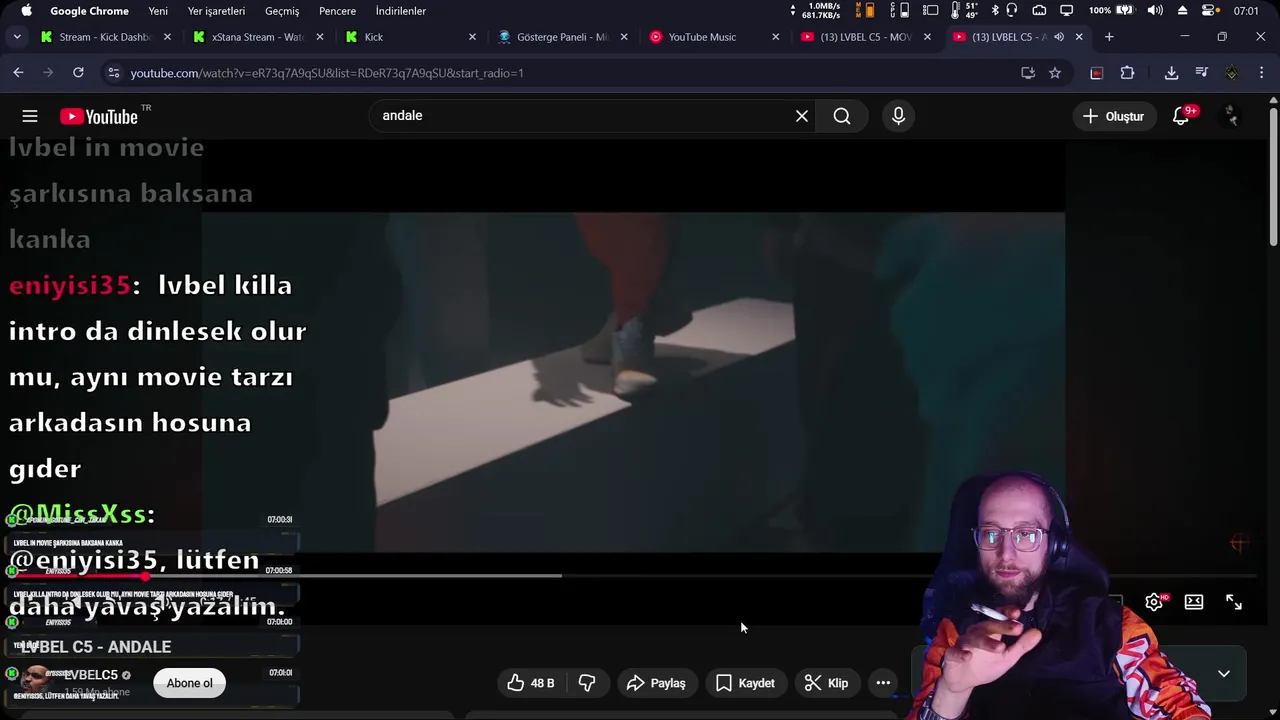
Task: Open the İndirilenler menu
Action: [400, 11]
